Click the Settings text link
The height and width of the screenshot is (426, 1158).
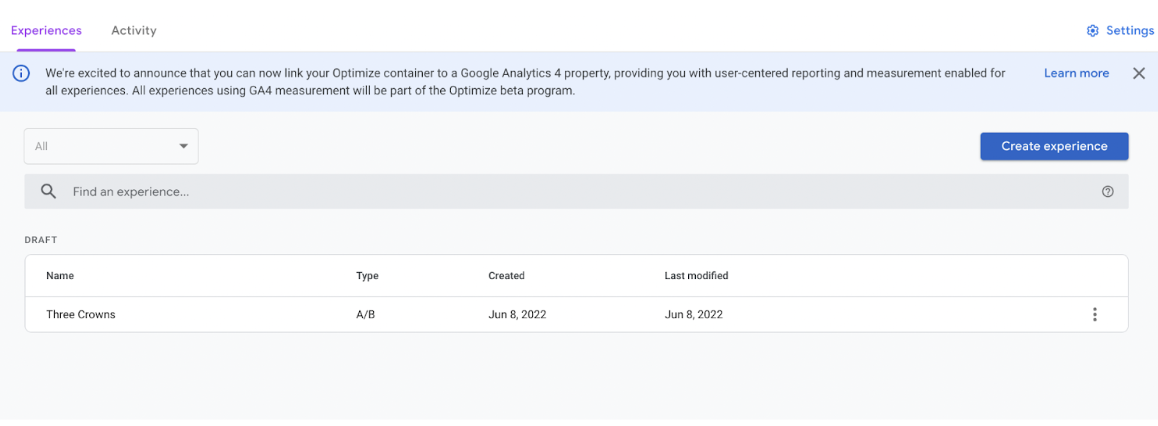coord(1129,31)
